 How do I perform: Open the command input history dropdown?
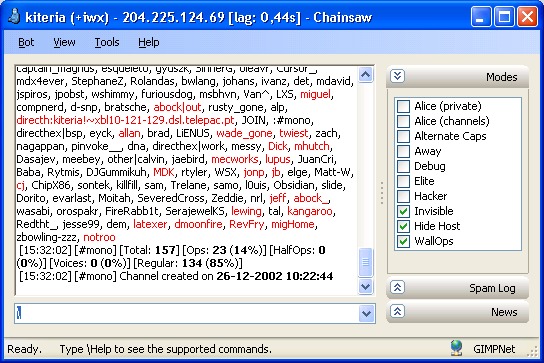[367, 314]
